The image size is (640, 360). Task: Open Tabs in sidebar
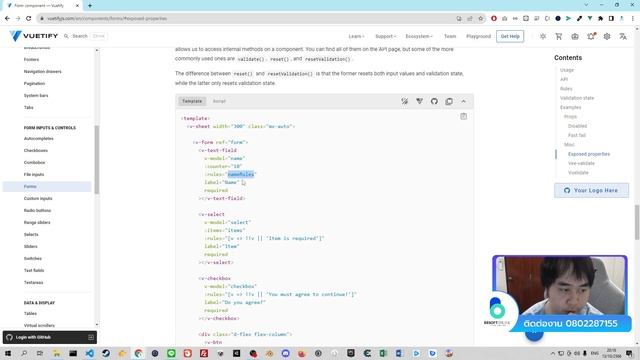(x=29, y=107)
